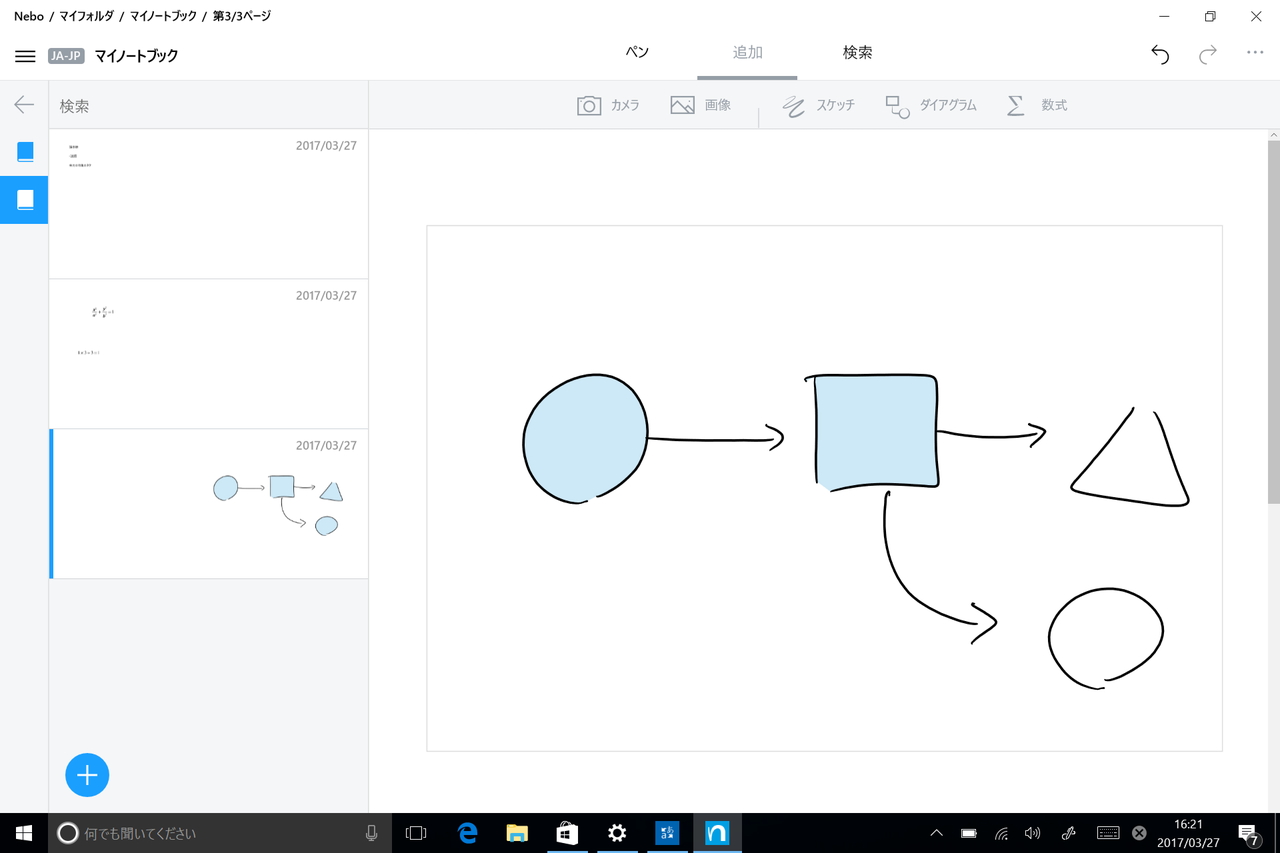
Task: Go back using the left arrow above the page list
Action: pyautogui.click(x=23, y=104)
